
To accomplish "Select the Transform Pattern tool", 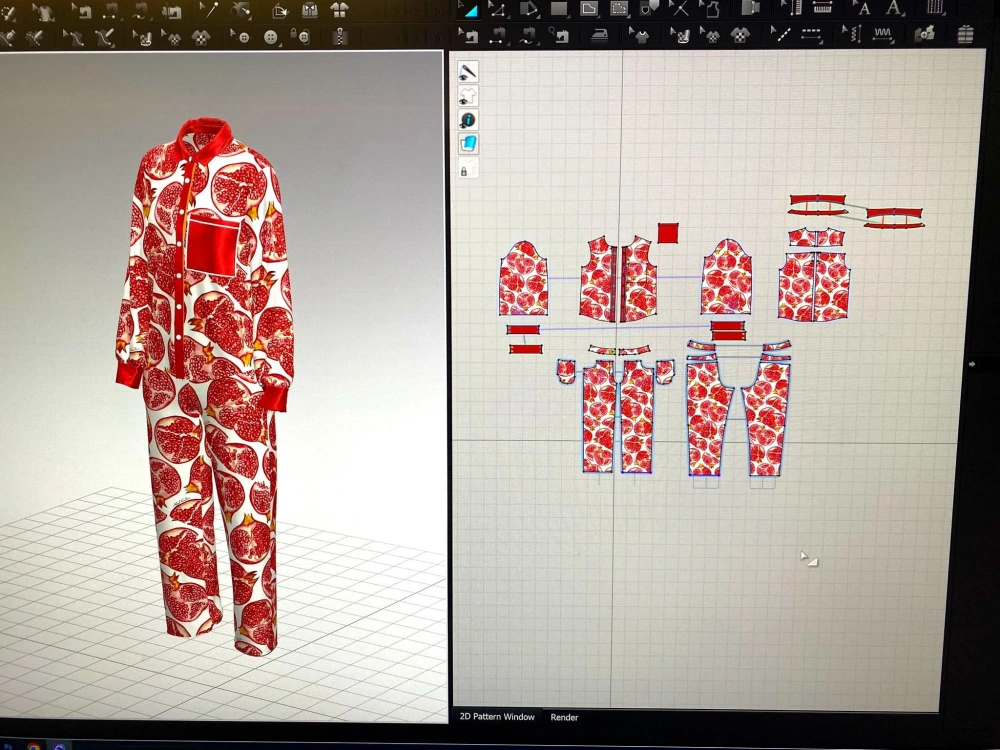I will 468,11.
